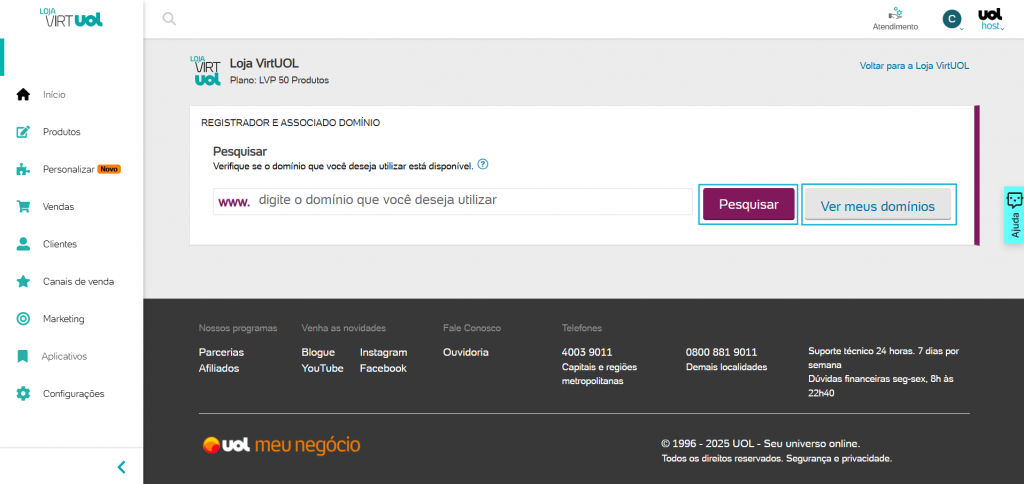Click the Ver meus domínios button
1024x484 pixels.
tap(878, 206)
